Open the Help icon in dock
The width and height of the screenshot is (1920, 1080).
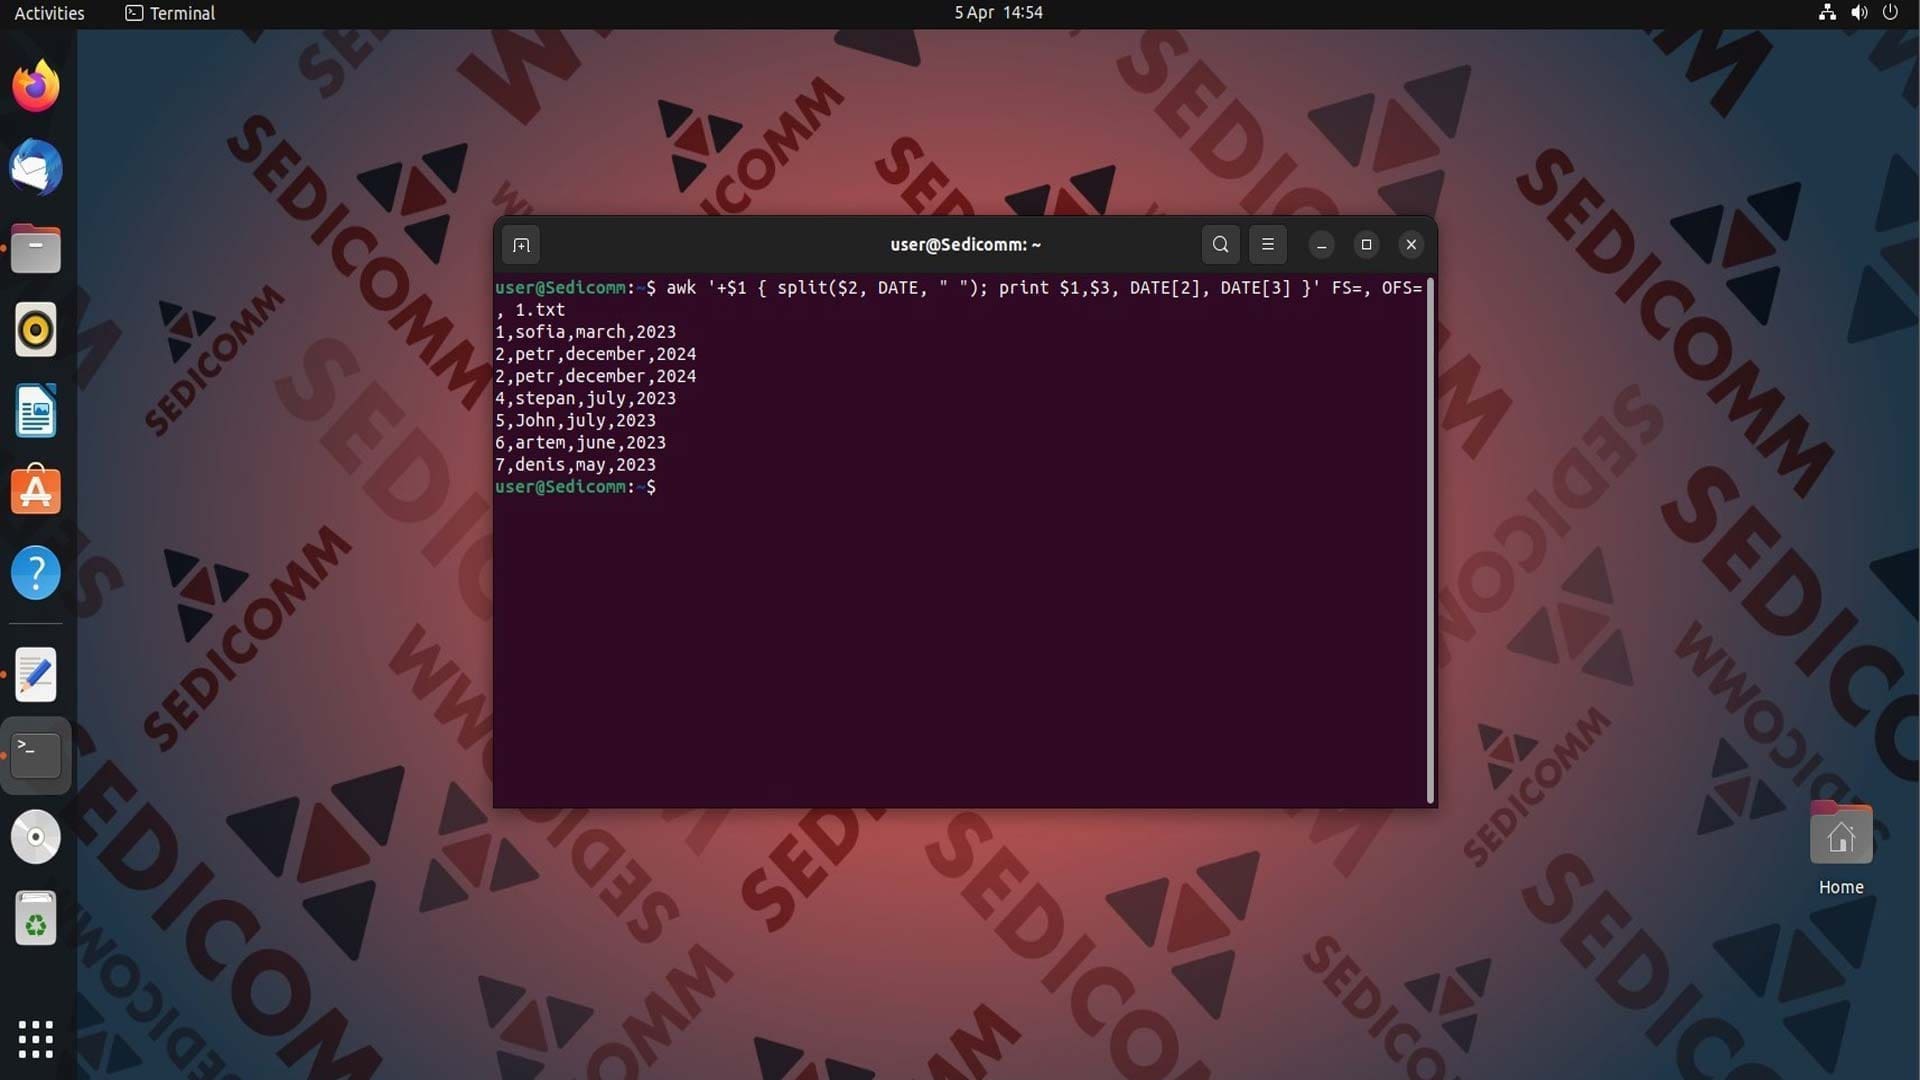pyautogui.click(x=36, y=573)
